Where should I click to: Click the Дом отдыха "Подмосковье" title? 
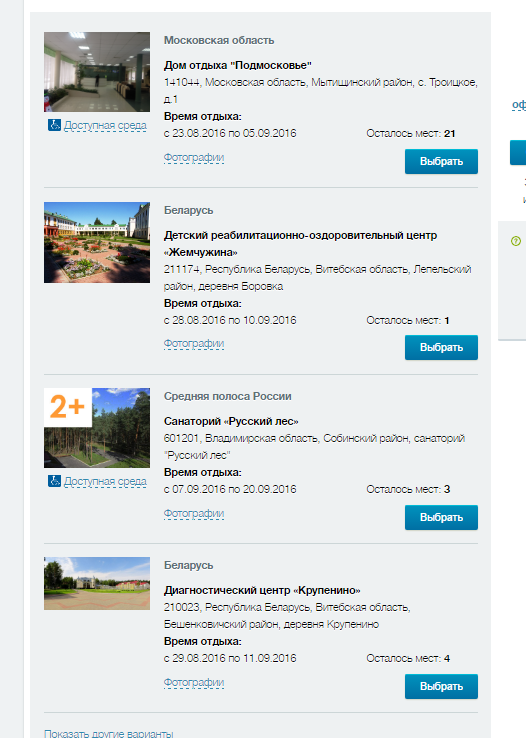238,65
